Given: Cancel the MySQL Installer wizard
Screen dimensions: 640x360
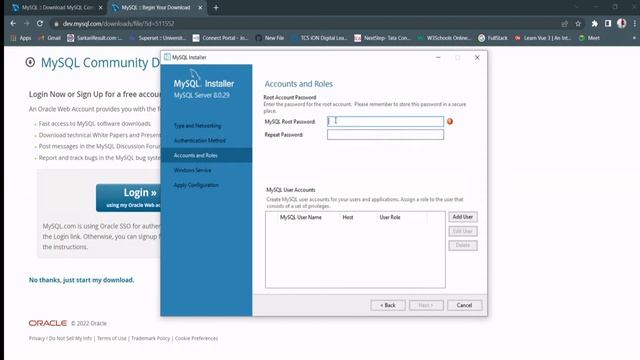Looking at the screenshot, I should (x=464, y=305).
